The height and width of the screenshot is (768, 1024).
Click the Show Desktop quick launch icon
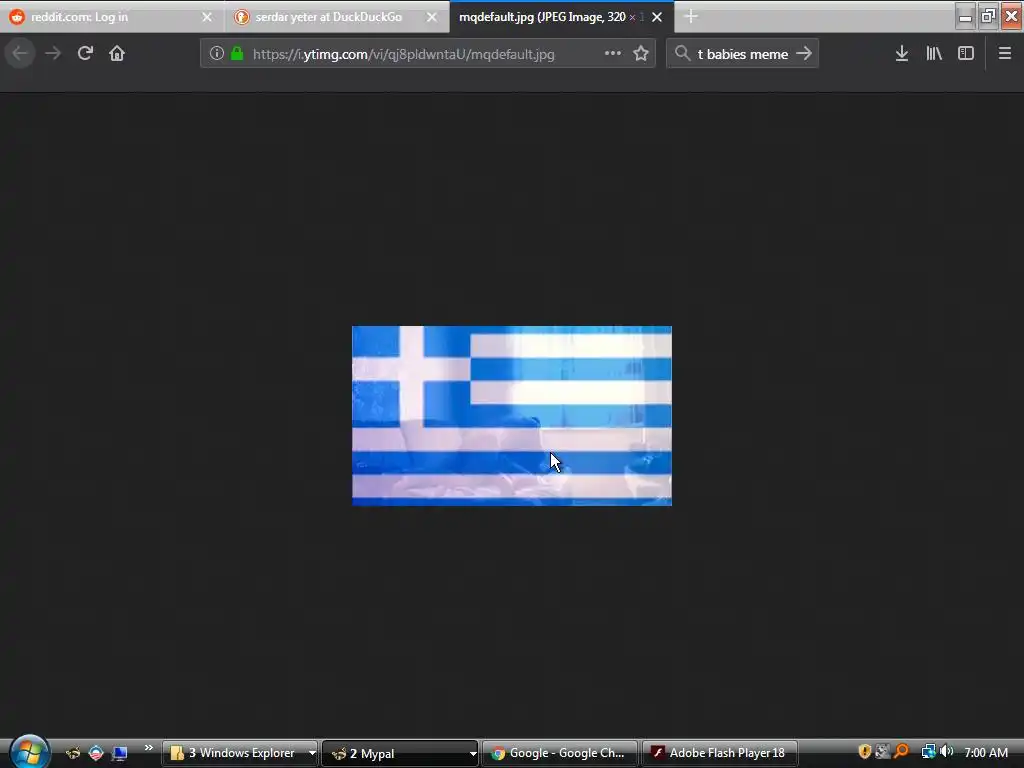[x=120, y=753]
